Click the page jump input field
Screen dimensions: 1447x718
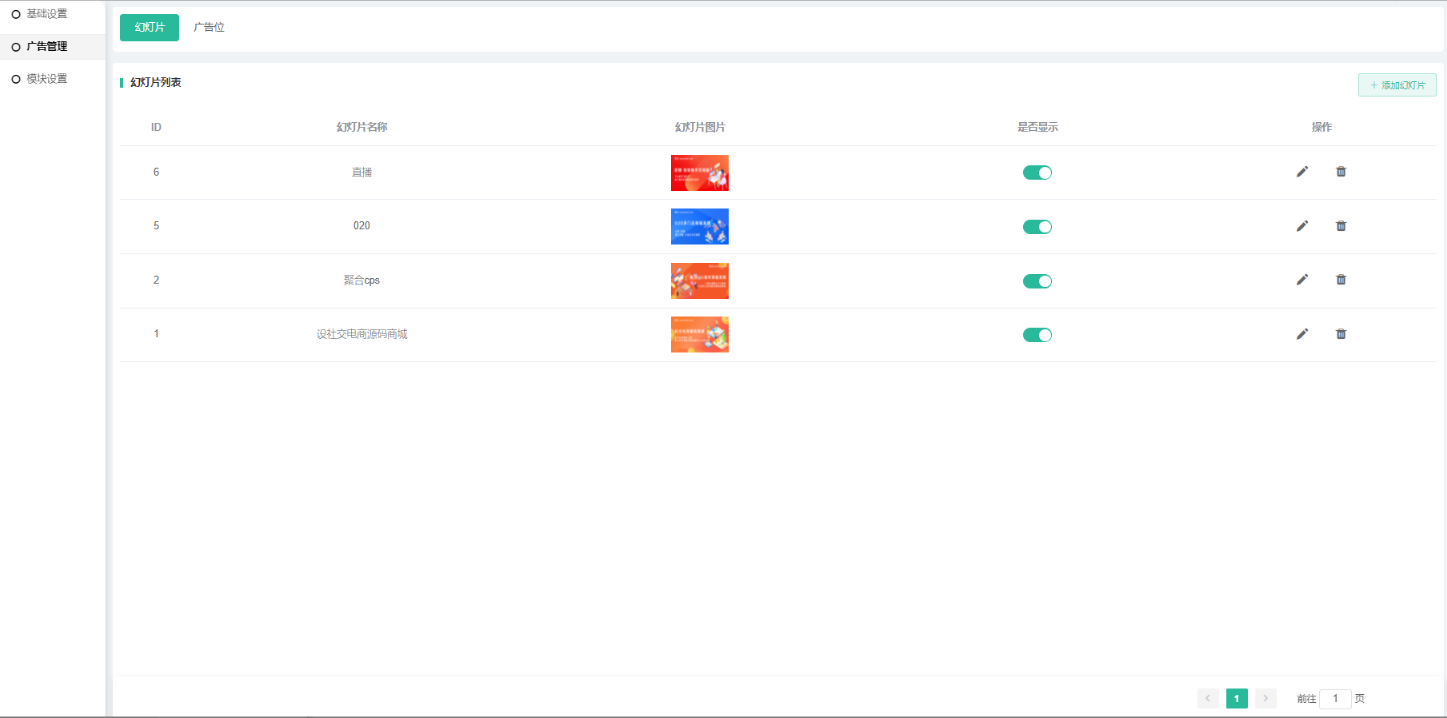(1335, 699)
